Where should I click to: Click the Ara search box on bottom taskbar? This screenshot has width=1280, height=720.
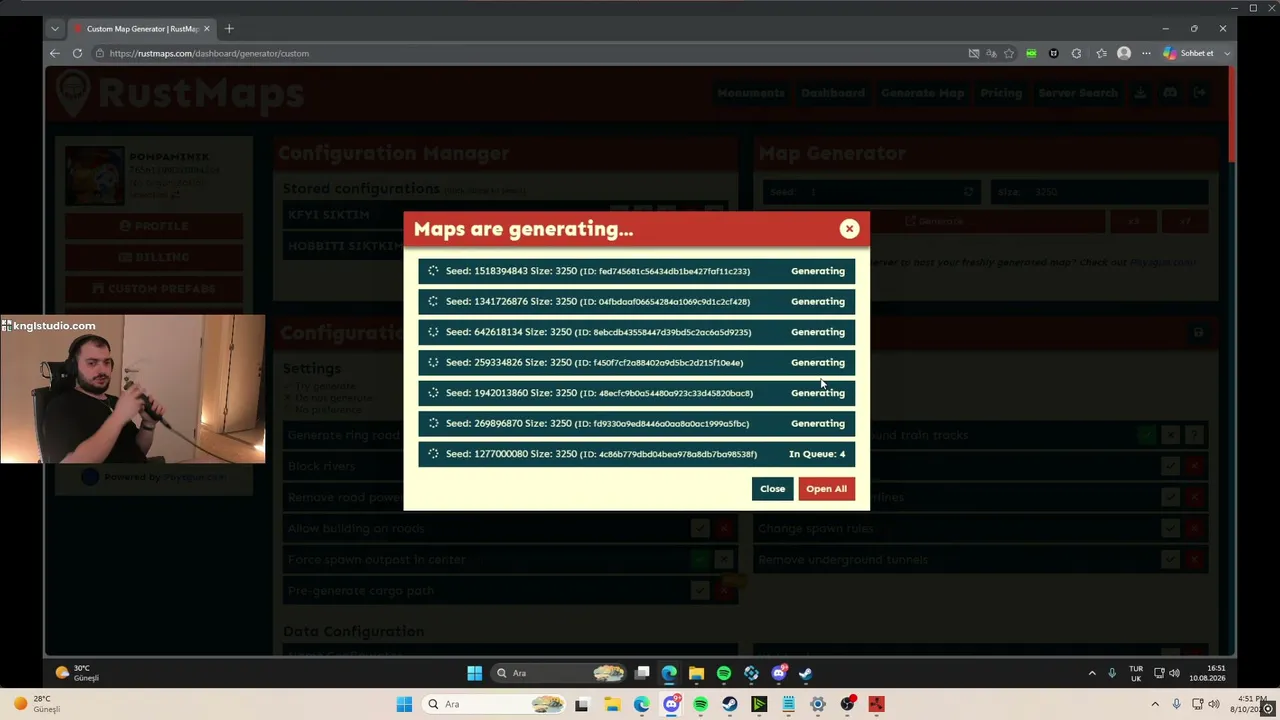493,704
